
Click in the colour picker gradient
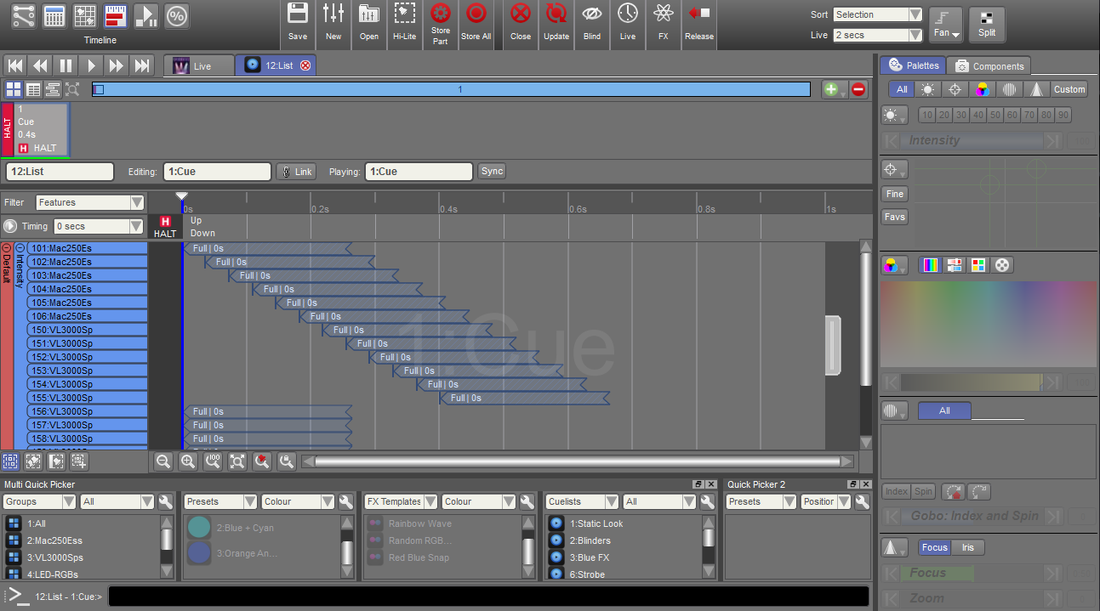988,324
